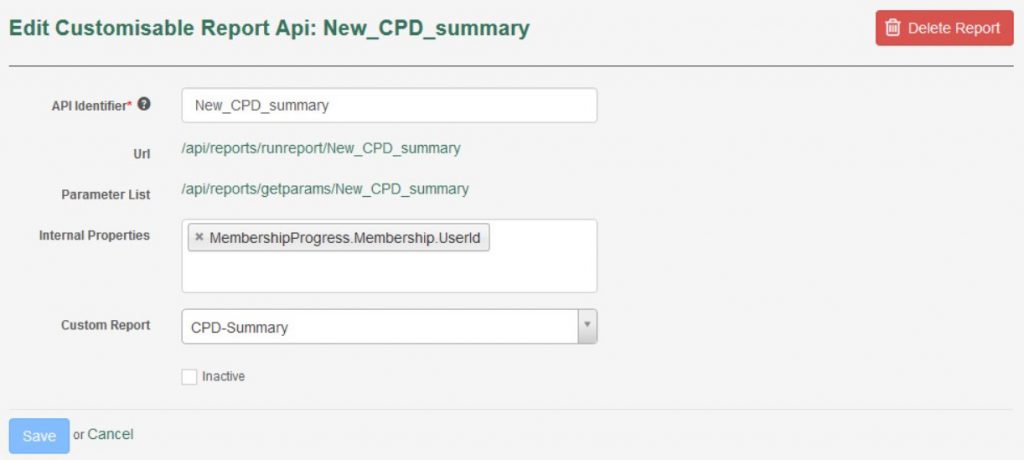Viewport: 1024px width, 460px height.
Task: Click the Edit Customisable Report Api heading
Action: click(269, 28)
